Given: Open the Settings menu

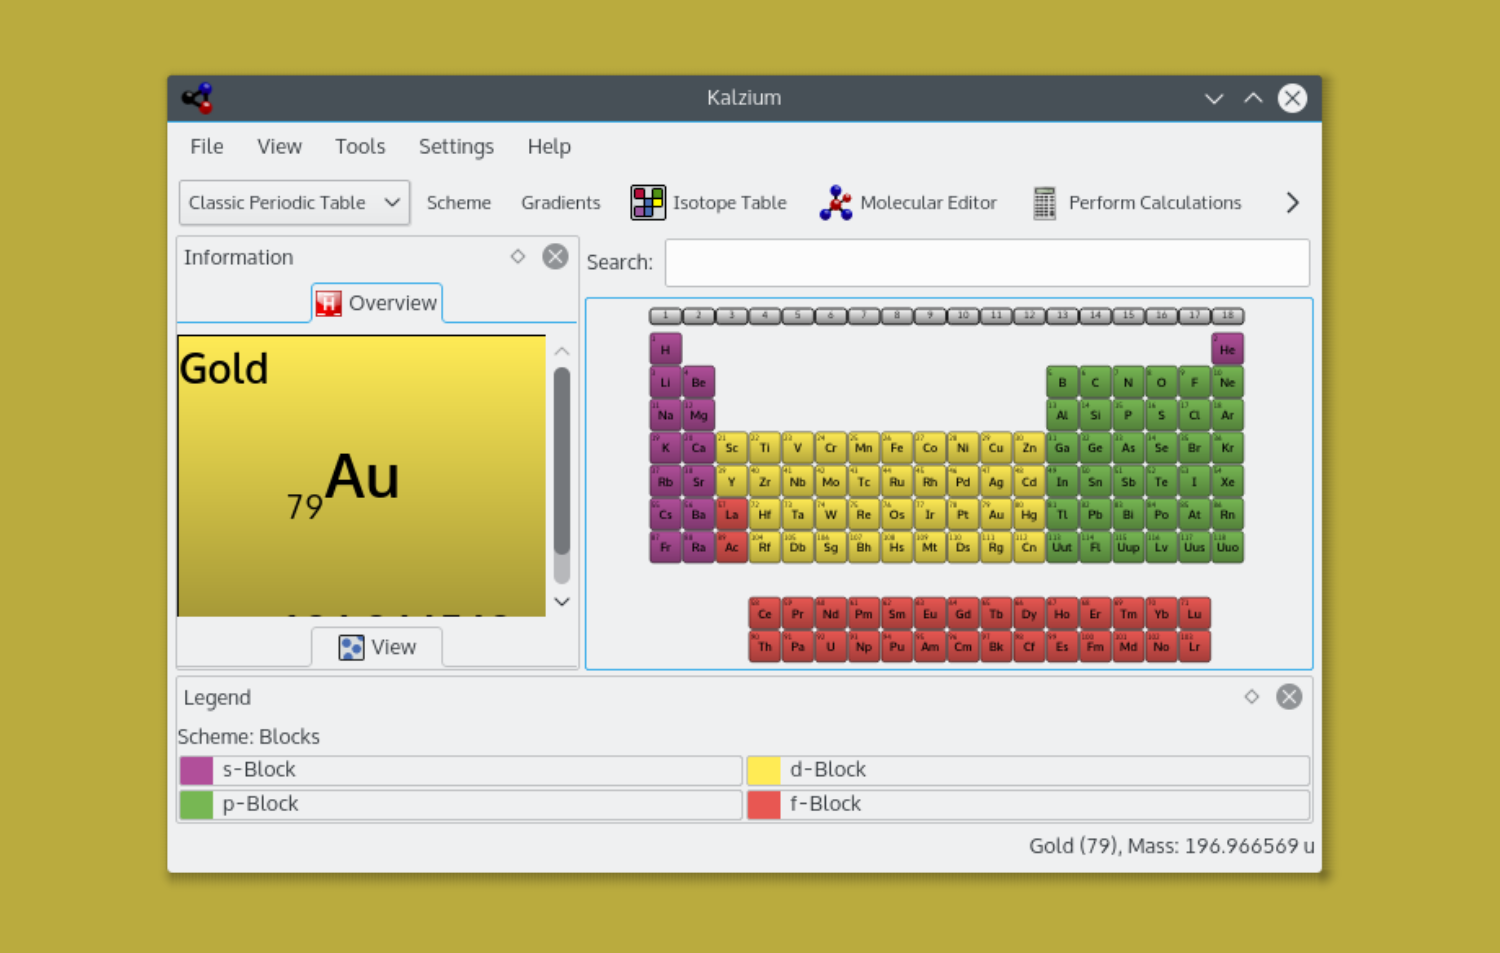Looking at the screenshot, I should (x=456, y=146).
